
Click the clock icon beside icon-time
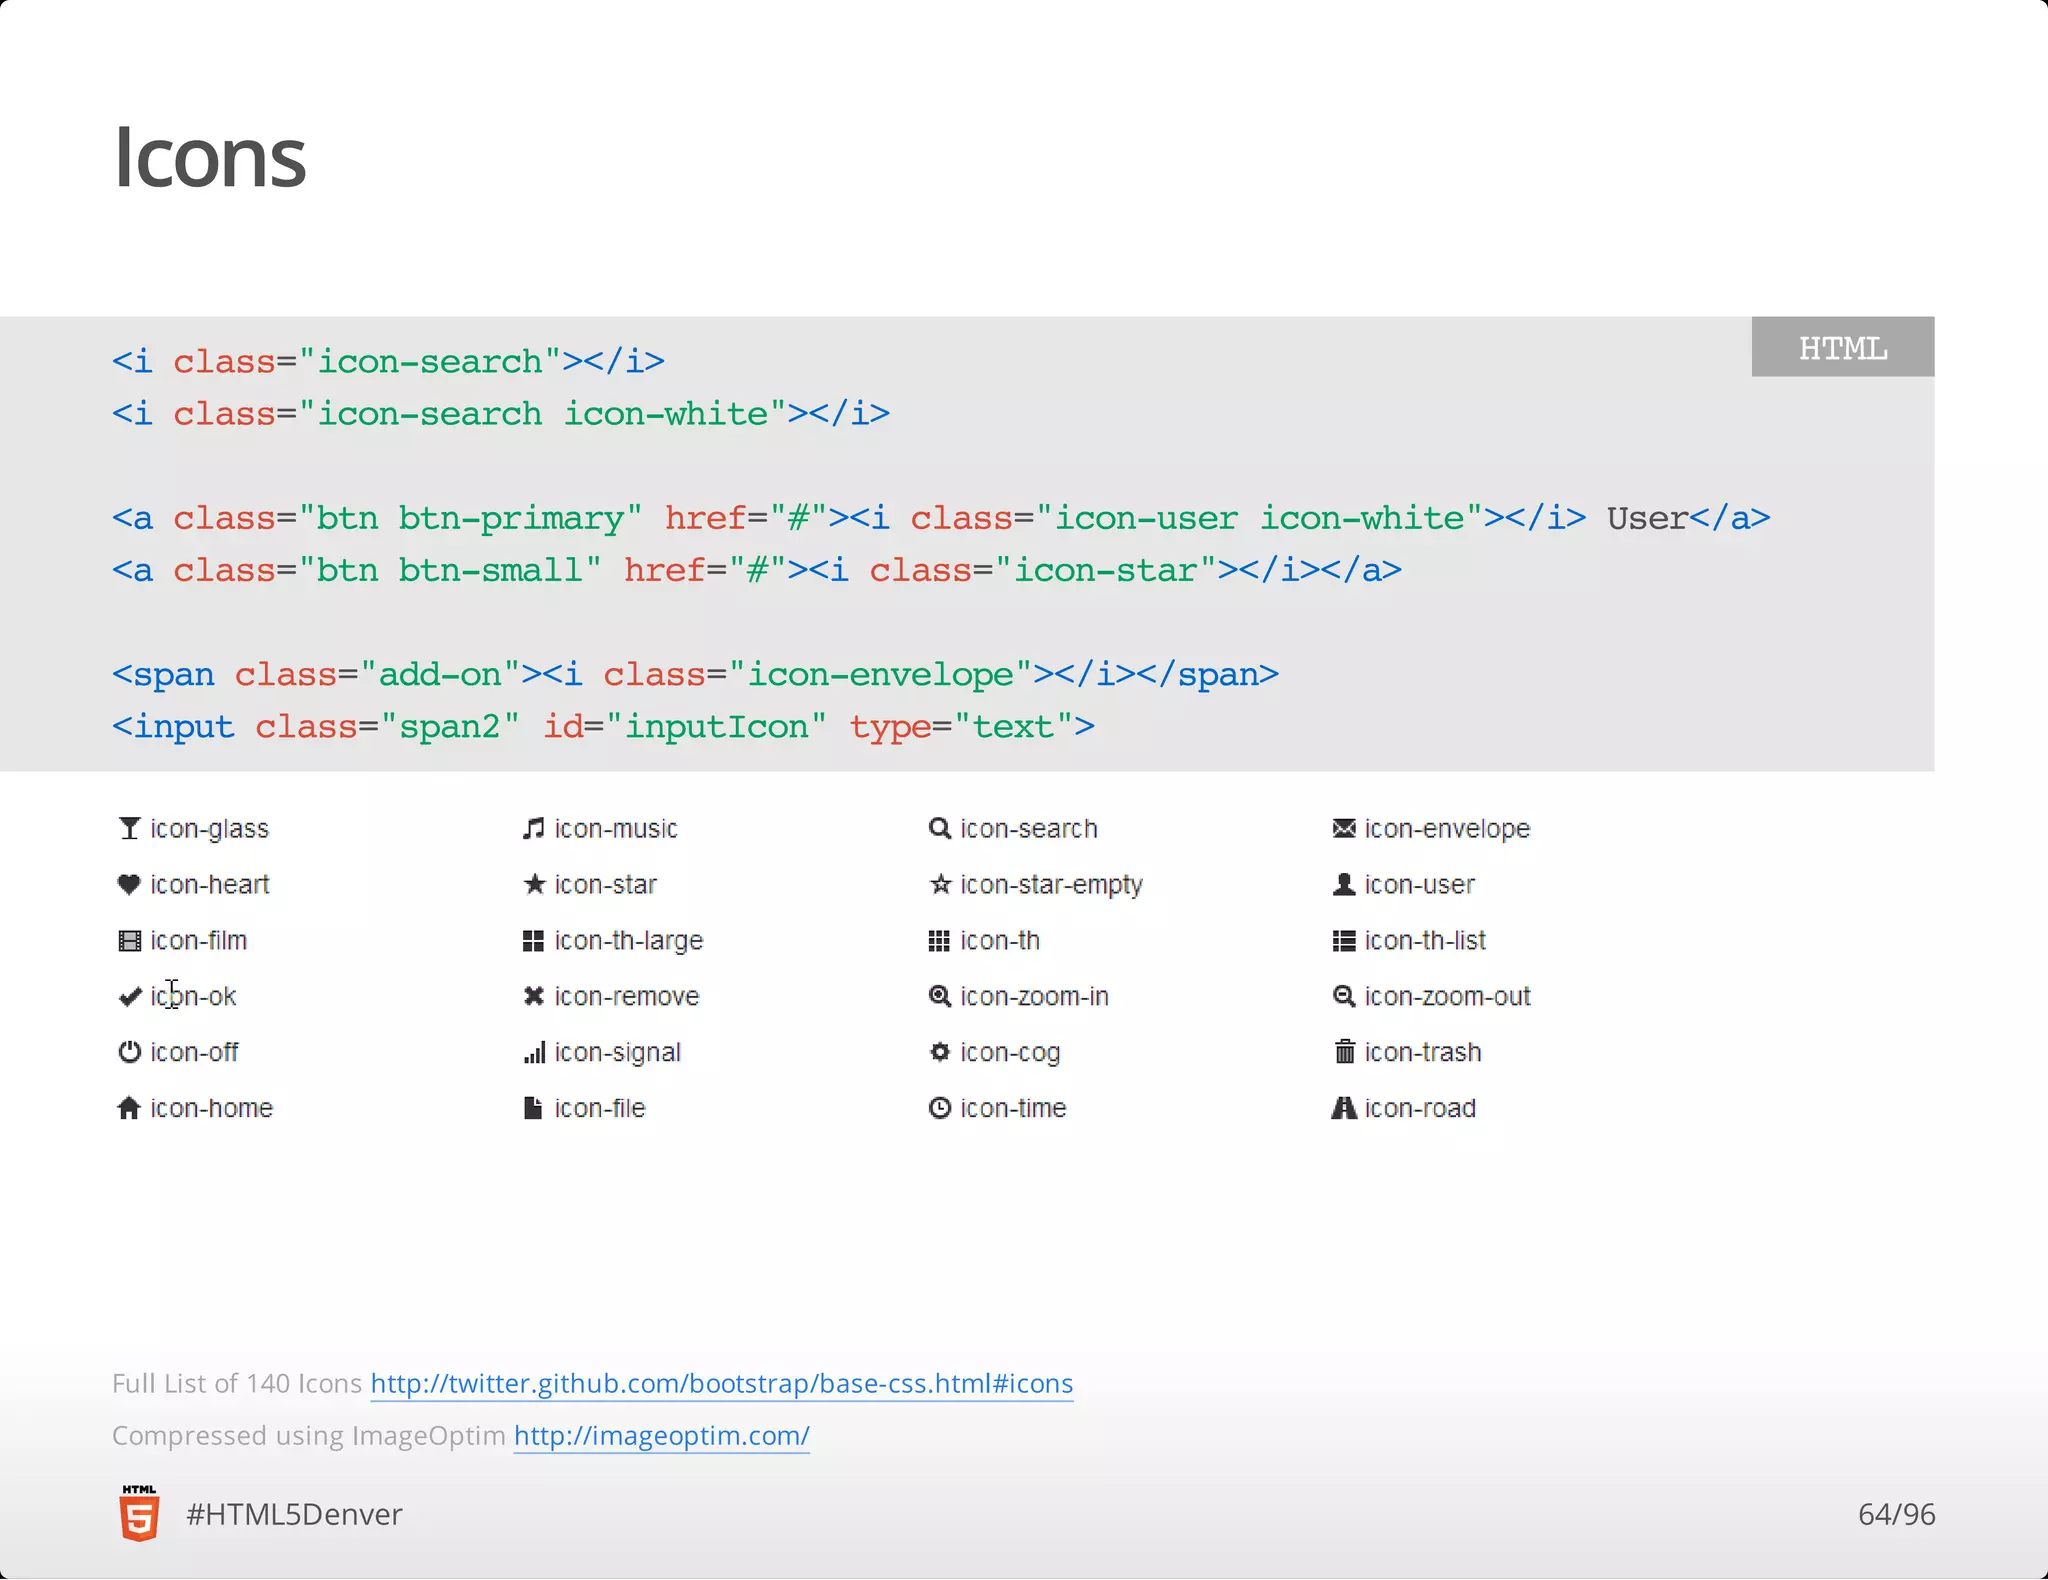939,1108
